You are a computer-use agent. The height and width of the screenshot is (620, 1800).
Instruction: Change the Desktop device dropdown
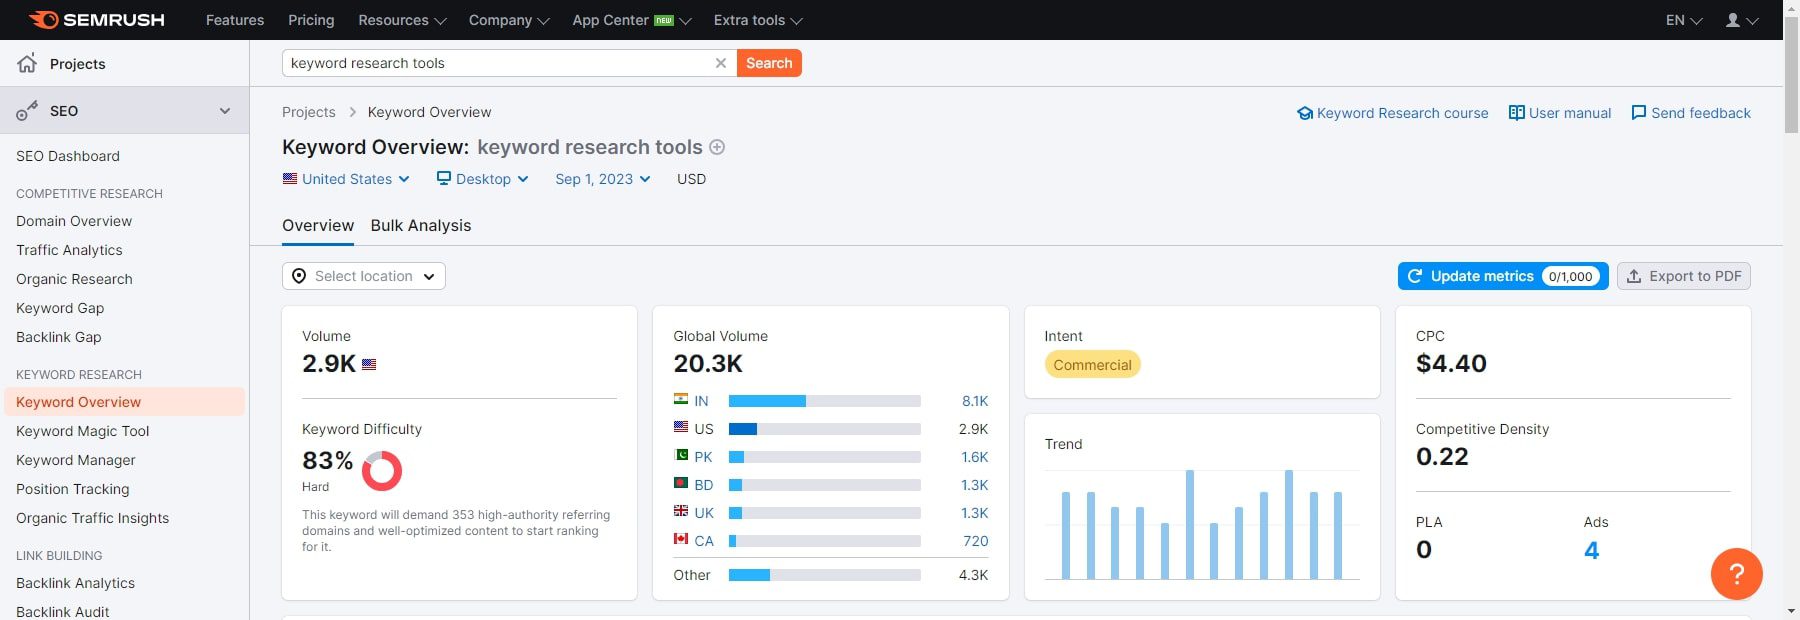point(483,179)
